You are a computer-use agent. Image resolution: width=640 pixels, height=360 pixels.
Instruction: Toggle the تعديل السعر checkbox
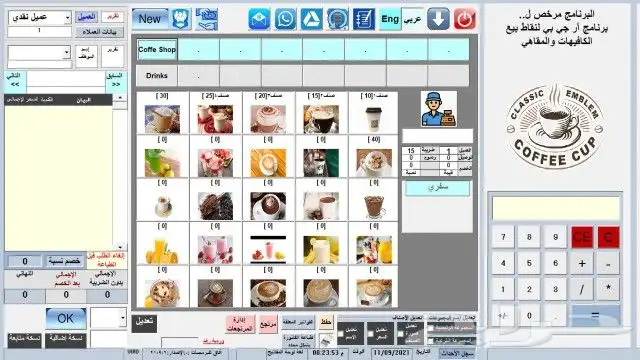pyautogui.click(x=371, y=334)
